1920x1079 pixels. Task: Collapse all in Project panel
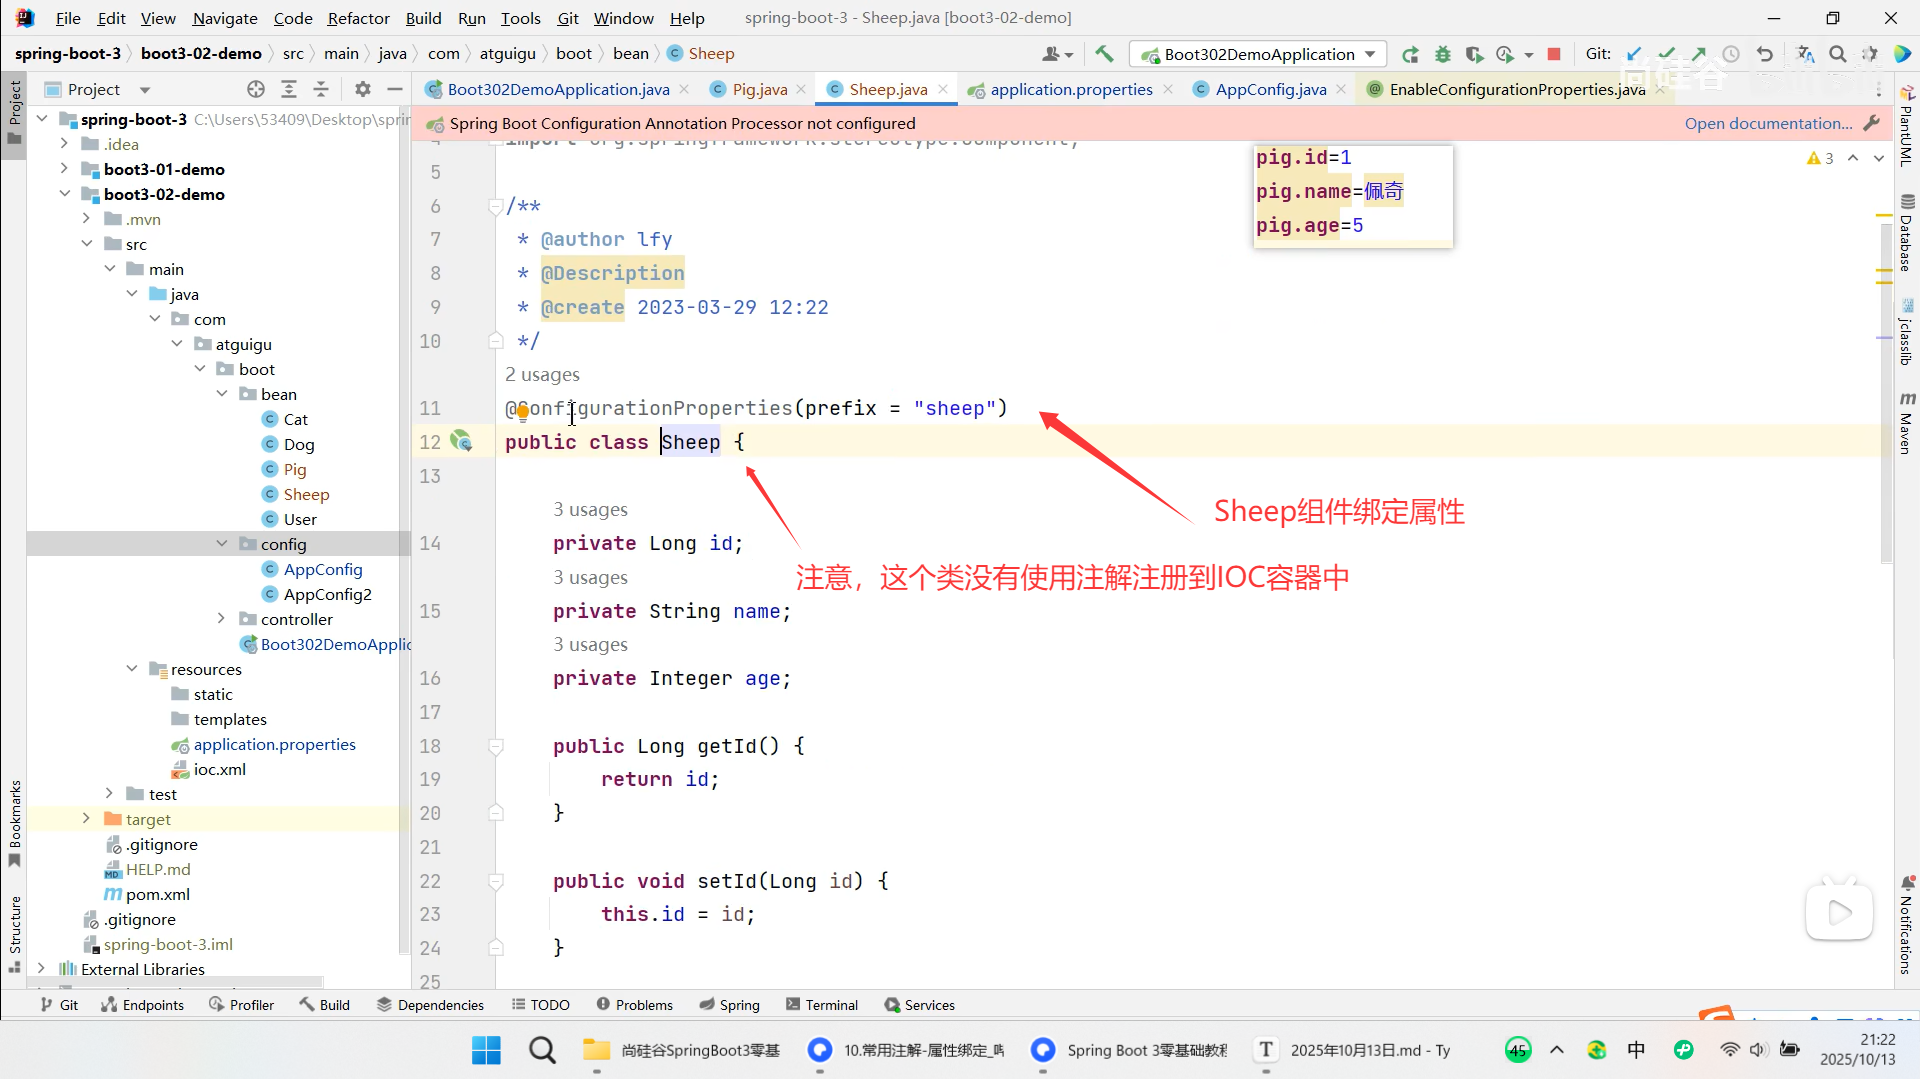click(321, 89)
